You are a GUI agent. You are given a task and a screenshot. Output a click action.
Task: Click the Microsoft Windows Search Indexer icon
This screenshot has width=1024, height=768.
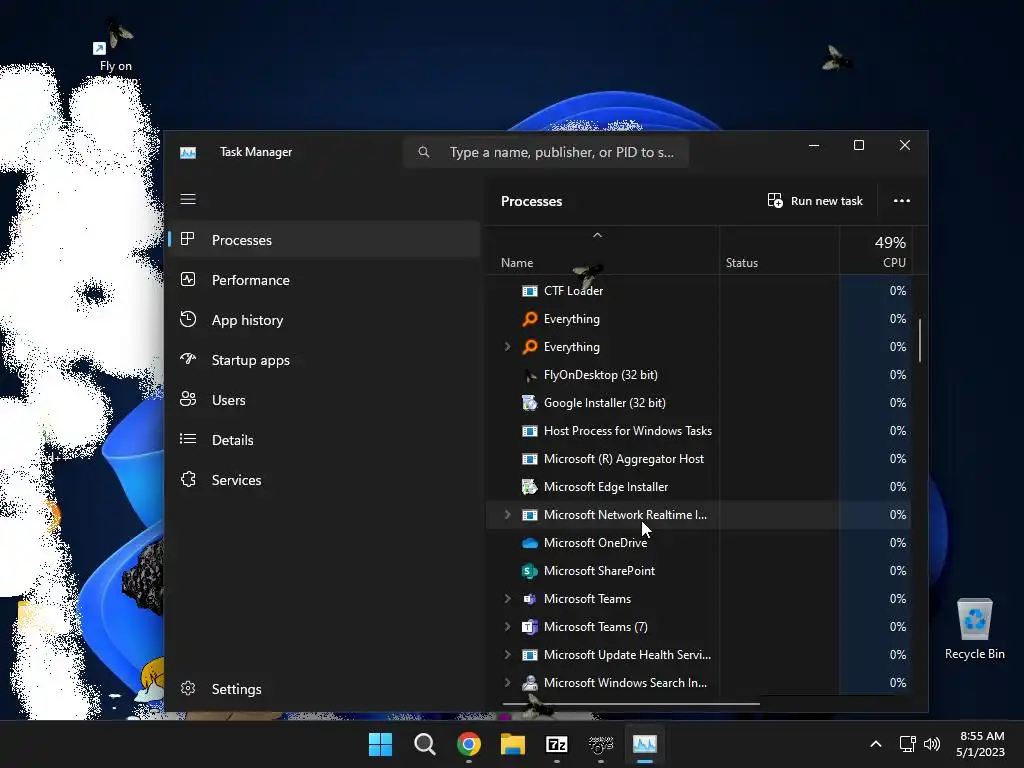530,682
